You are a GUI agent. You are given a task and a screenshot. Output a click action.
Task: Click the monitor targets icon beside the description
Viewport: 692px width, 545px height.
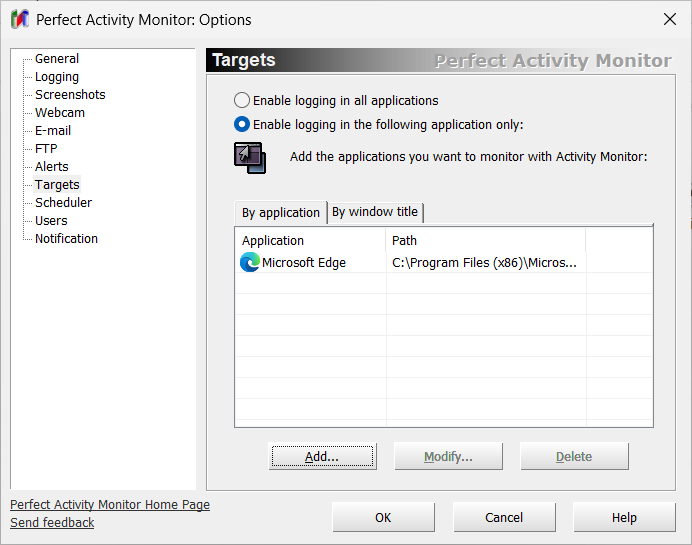tap(249, 157)
